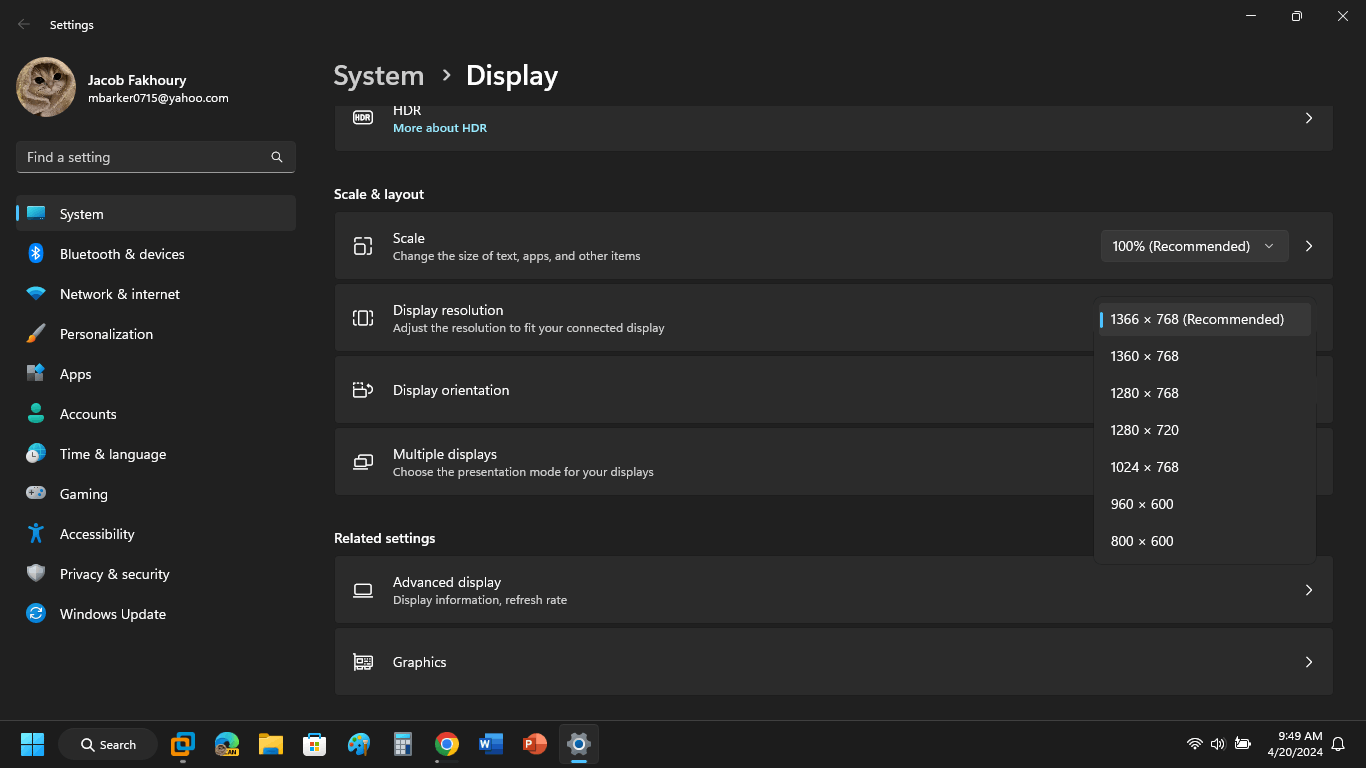Expand the Scale settings chevron

pos(1309,246)
